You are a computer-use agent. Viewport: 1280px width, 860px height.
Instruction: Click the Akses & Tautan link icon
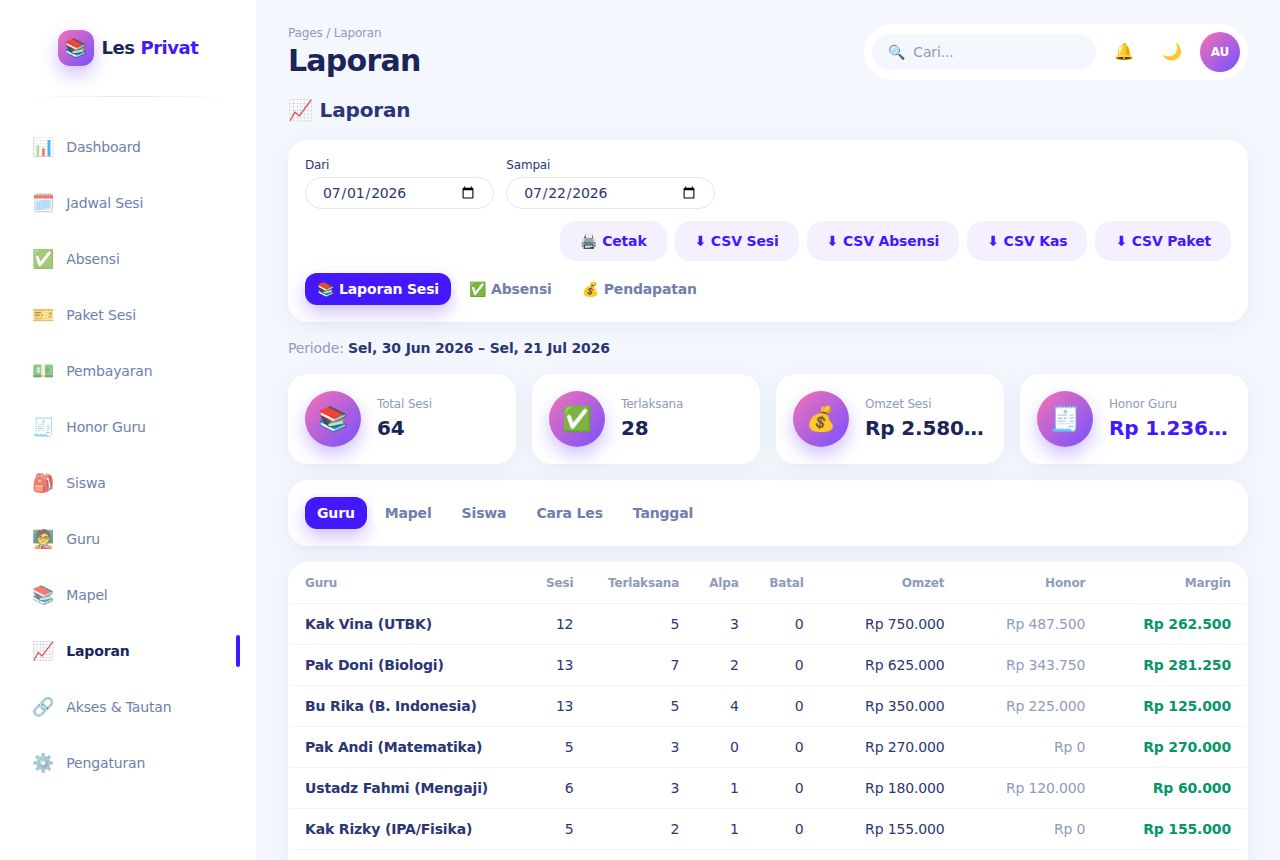point(43,707)
